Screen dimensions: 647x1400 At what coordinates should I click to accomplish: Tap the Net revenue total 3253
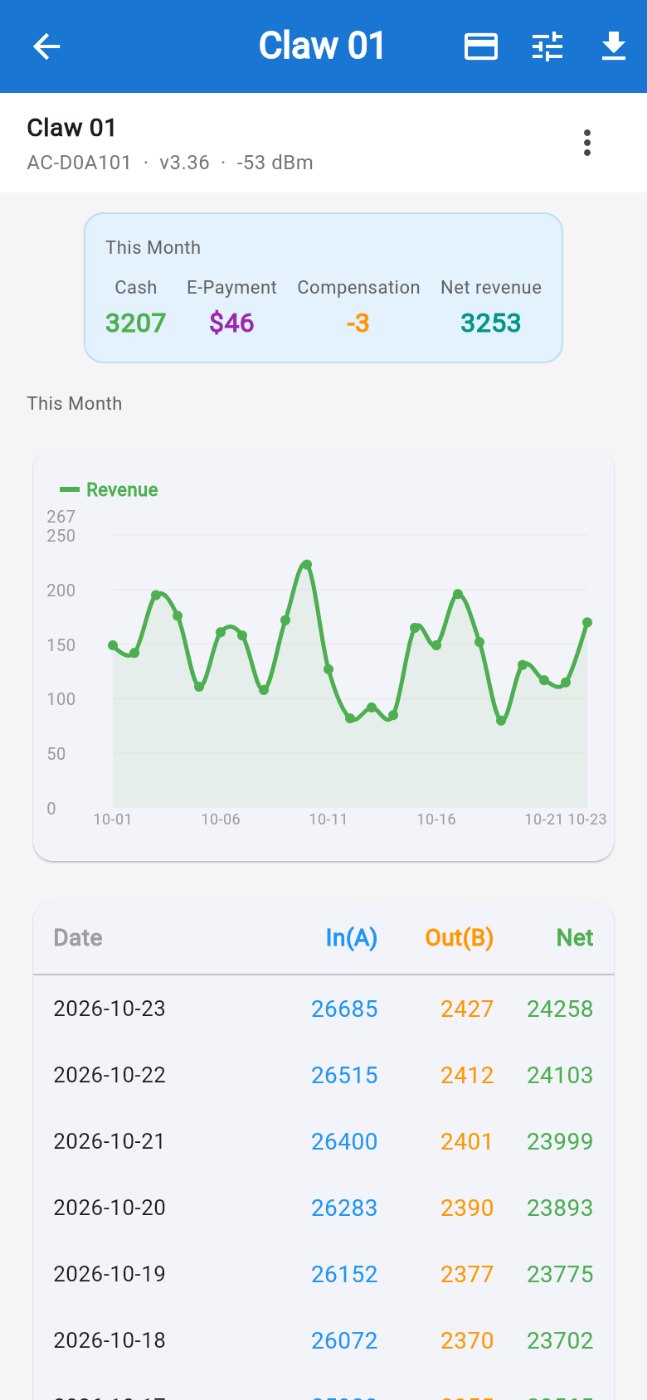point(491,323)
